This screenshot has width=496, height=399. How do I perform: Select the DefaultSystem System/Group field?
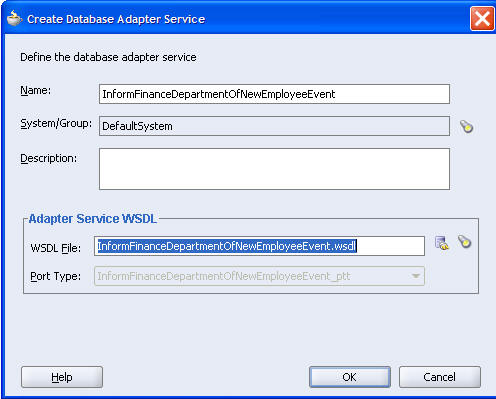(274, 126)
